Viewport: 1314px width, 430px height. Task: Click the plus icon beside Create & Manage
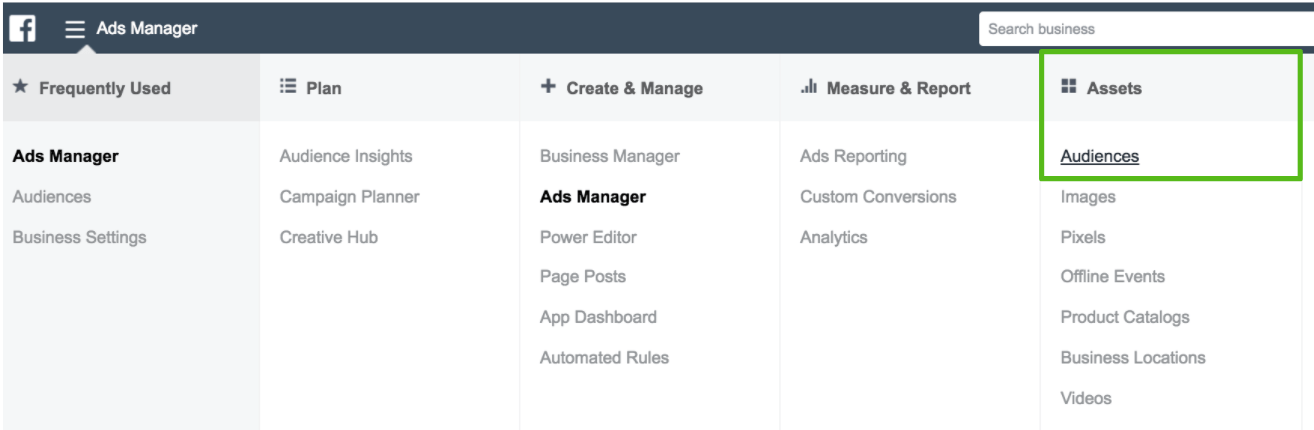pos(548,87)
